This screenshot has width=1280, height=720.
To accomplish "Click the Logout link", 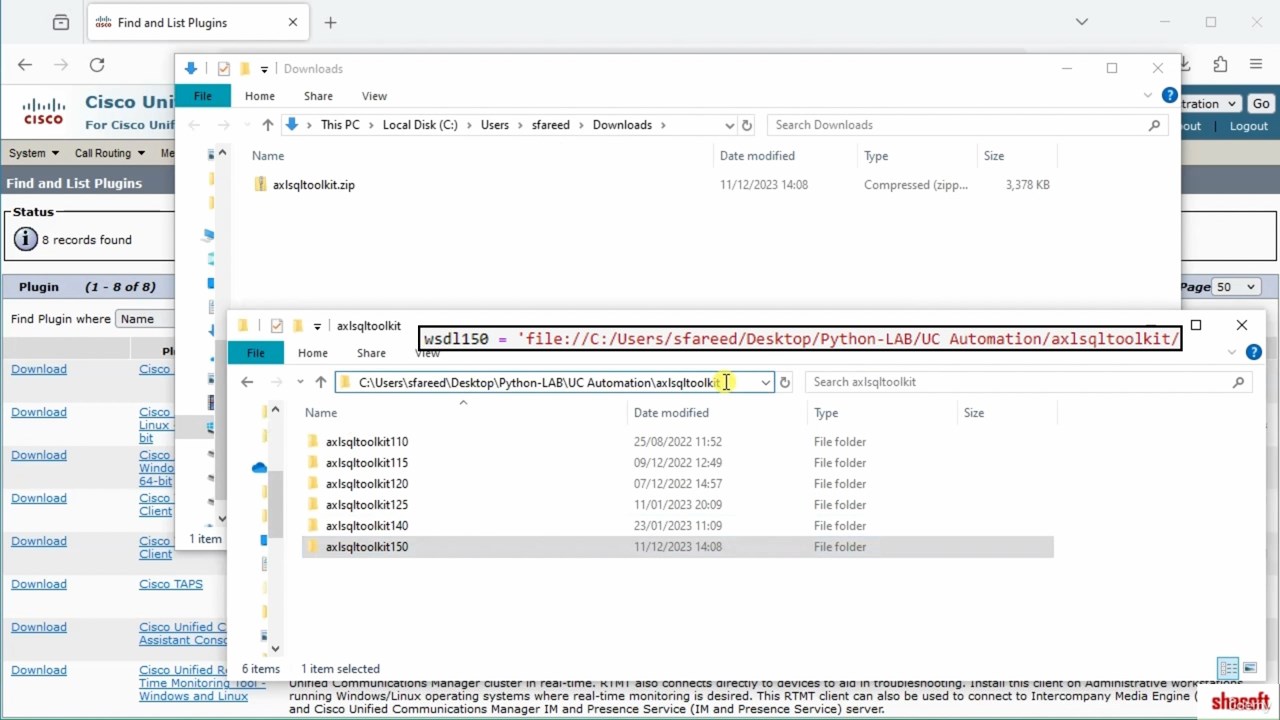I will coord(1249,126).
